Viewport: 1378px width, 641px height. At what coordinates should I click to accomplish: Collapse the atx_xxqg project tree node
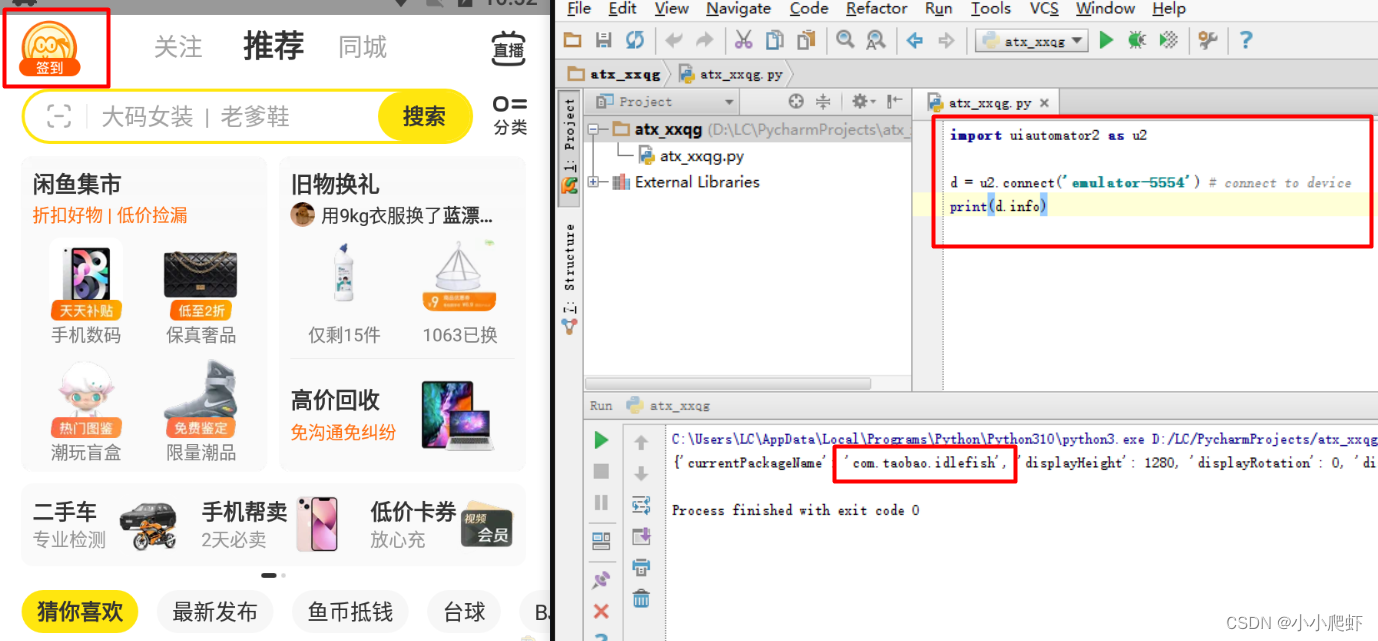[x=593, y=130]
